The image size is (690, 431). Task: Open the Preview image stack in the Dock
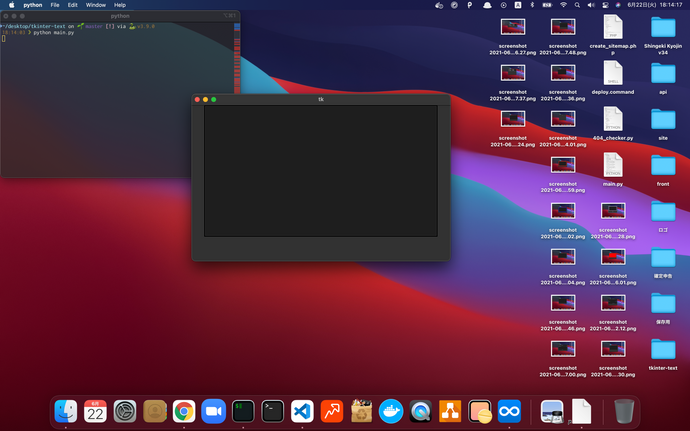[552, 411]
